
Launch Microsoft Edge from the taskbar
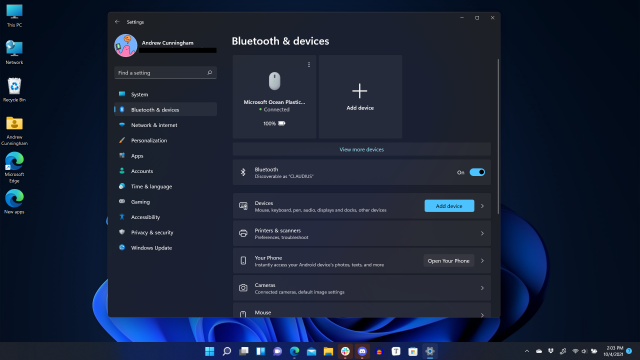pos(295,351)
